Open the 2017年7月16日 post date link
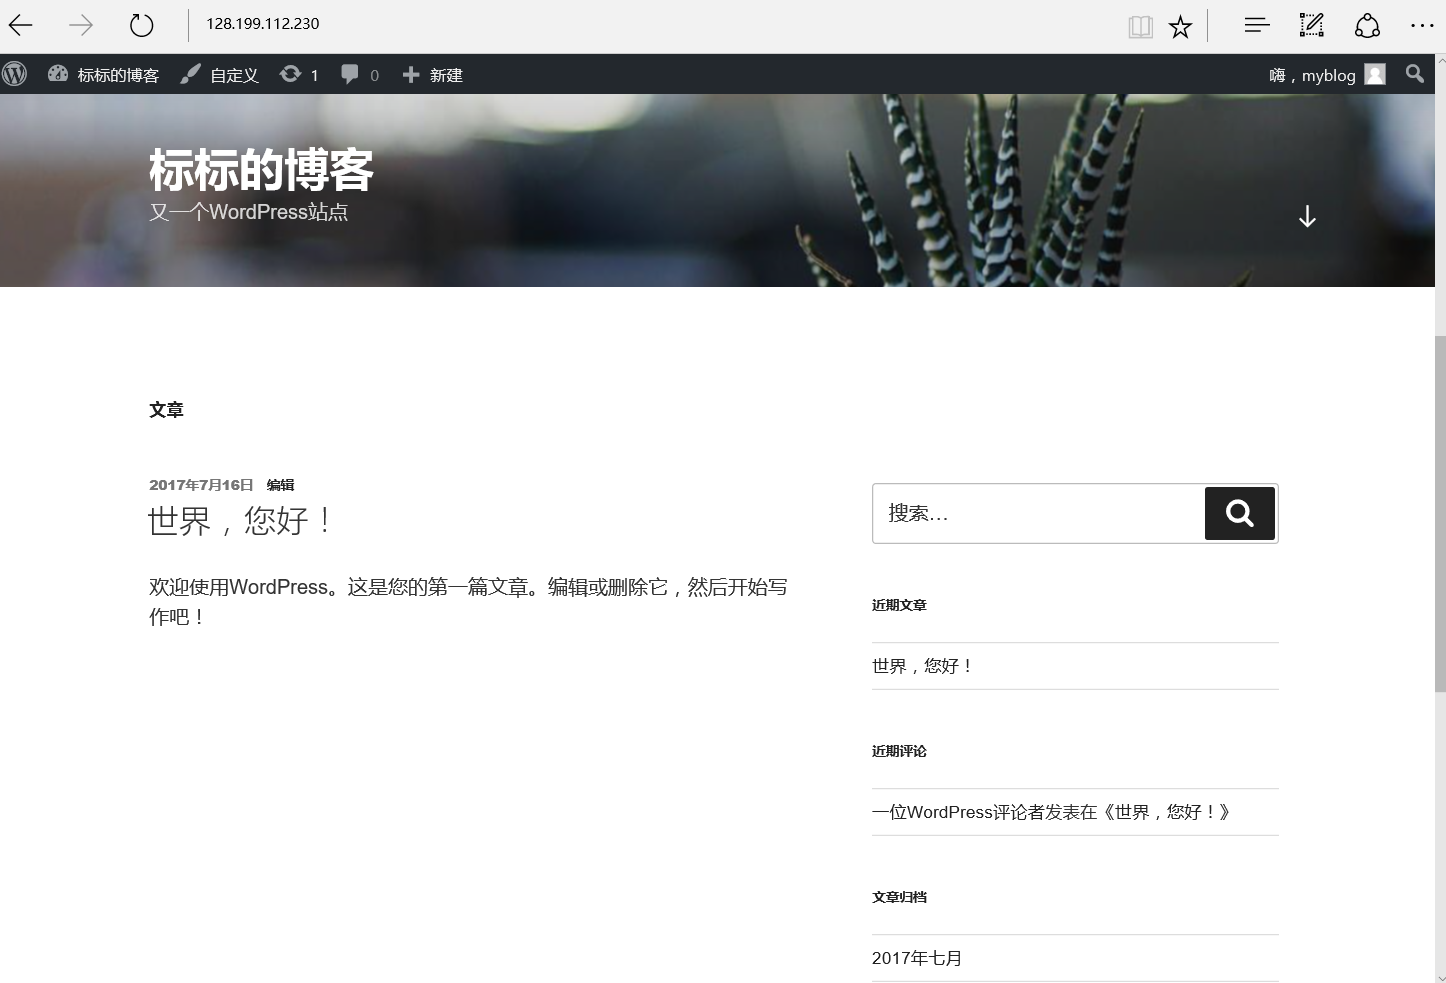The image size is (1446, 983). coord(201,485)
